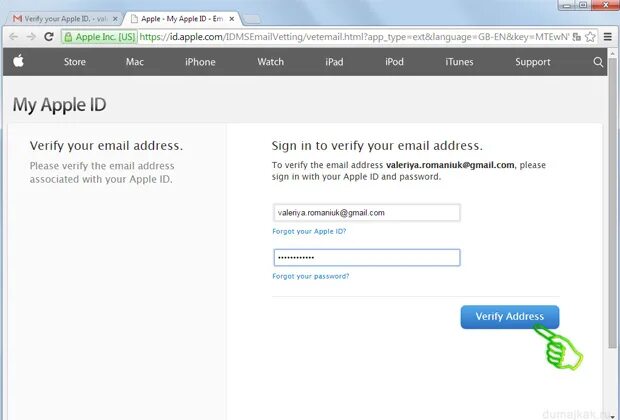Click the password input field
Screen dimensions: 620x420
point(367,257)
